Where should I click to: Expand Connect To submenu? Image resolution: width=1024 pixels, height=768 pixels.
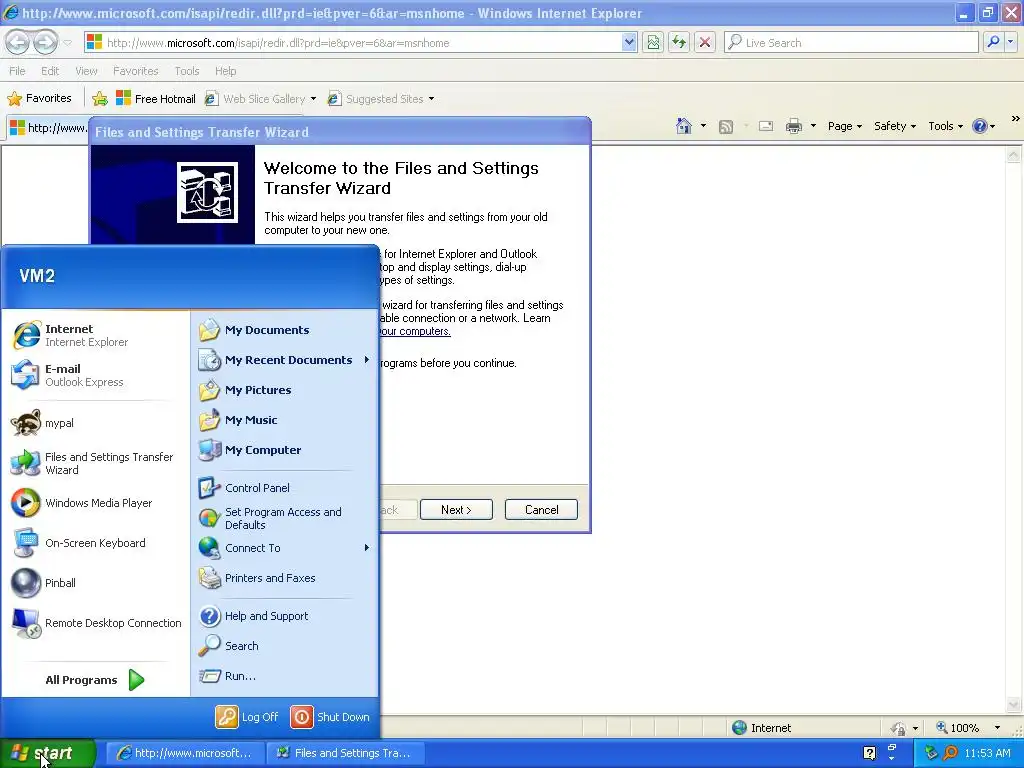point(367,548)
